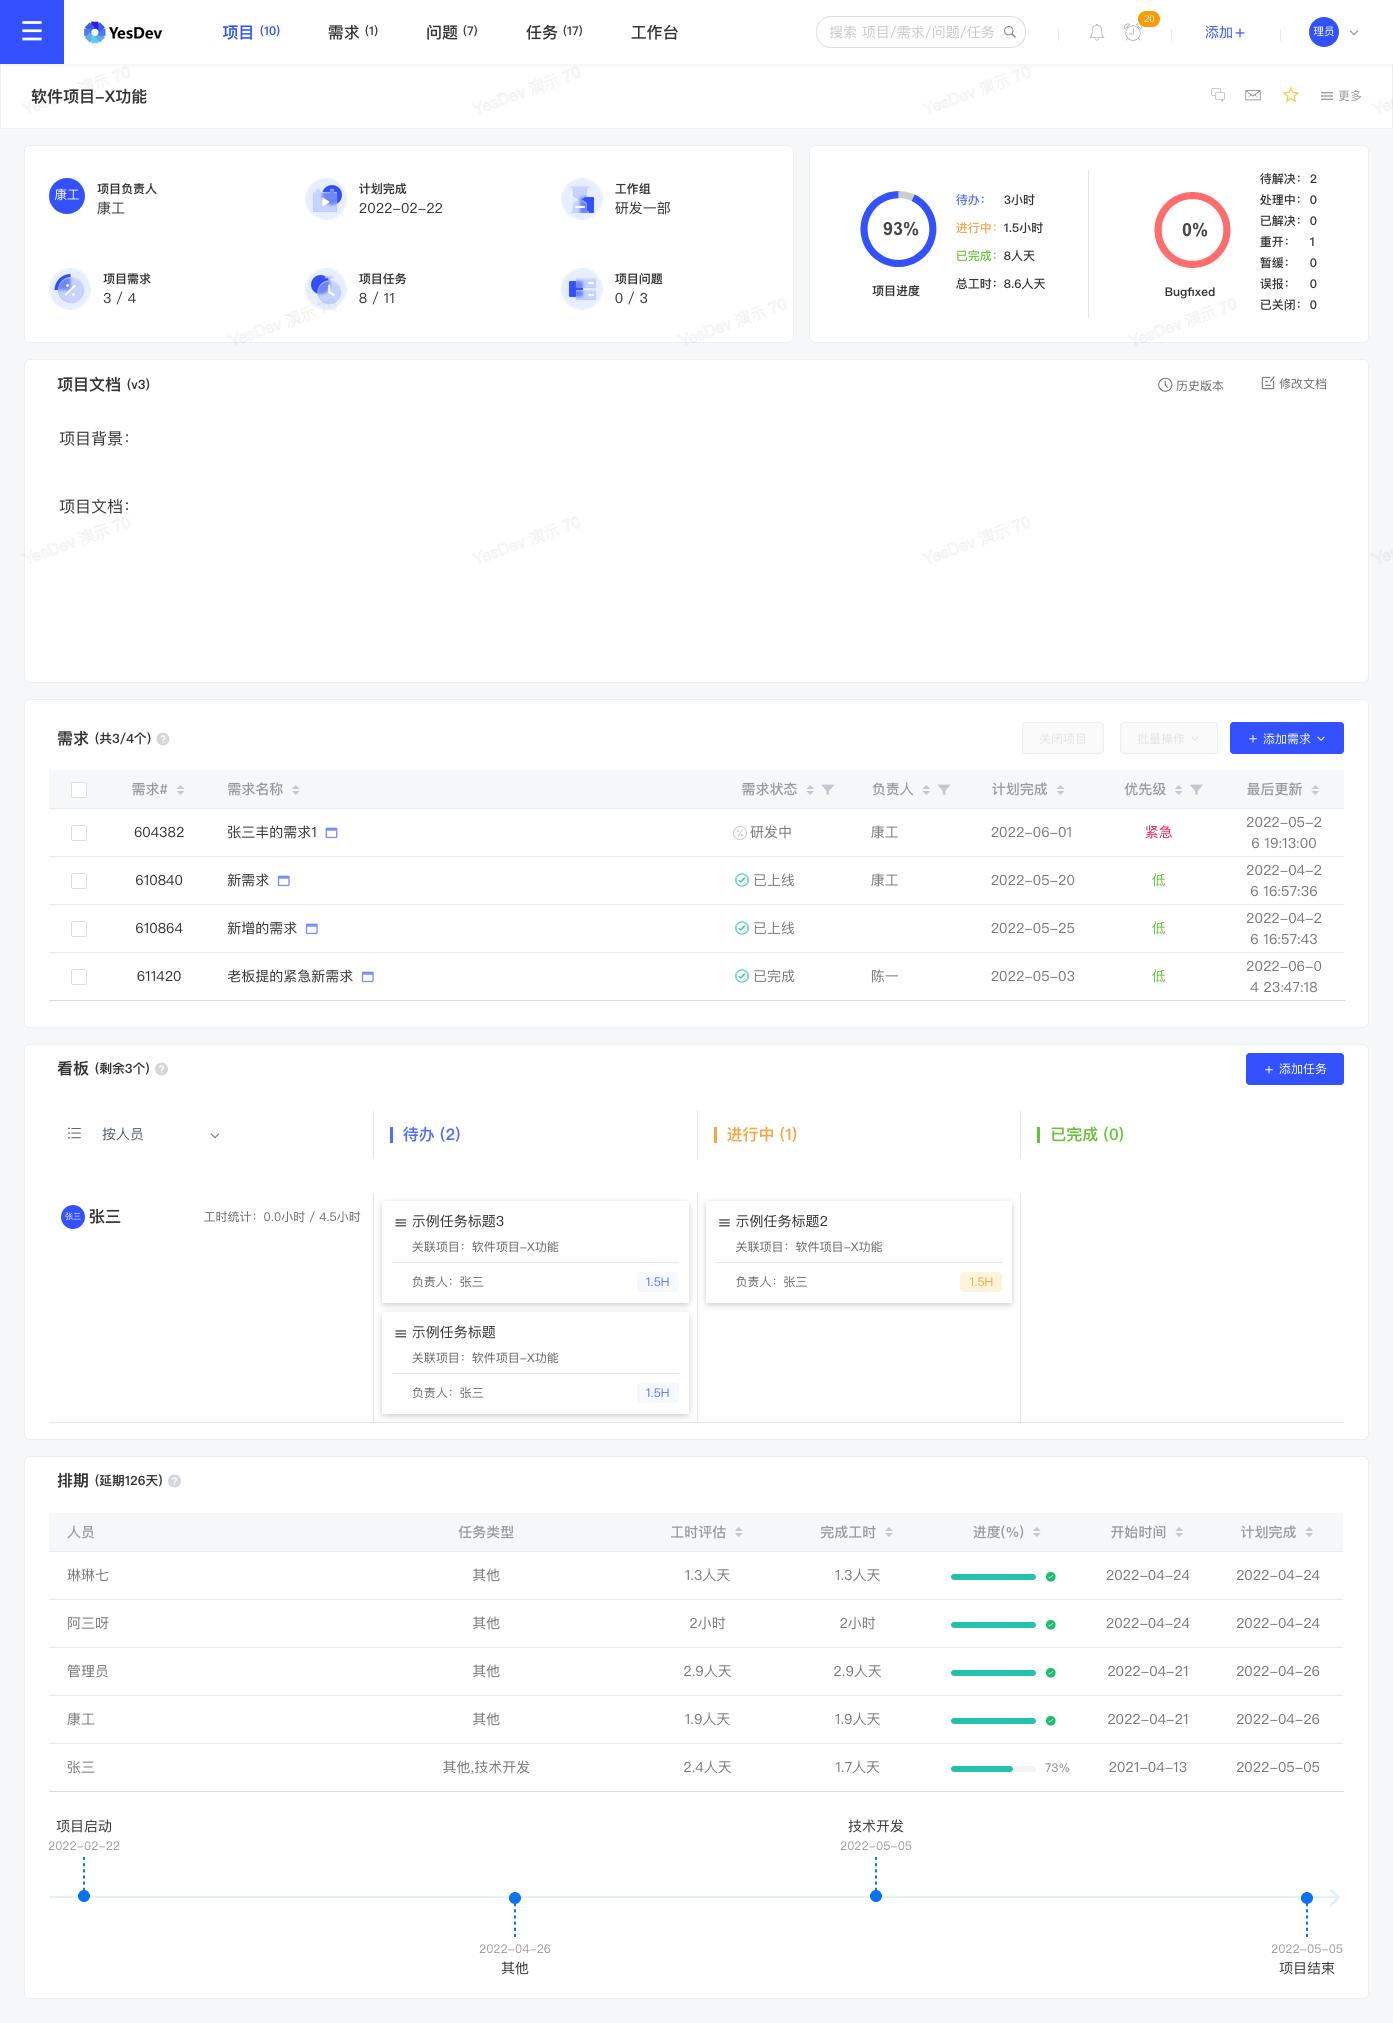Click the 技术开发 timeline marker
This screenshot has height=2023, width=1393.
876,1896
